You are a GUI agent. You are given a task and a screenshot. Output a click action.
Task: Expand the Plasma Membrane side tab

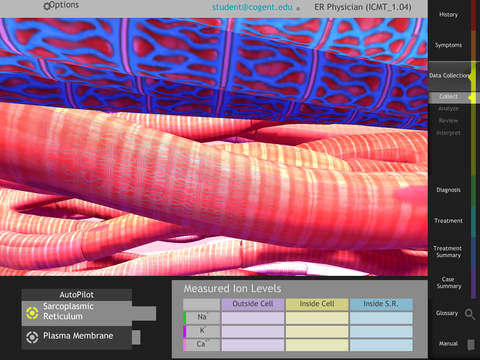(136, 337)
